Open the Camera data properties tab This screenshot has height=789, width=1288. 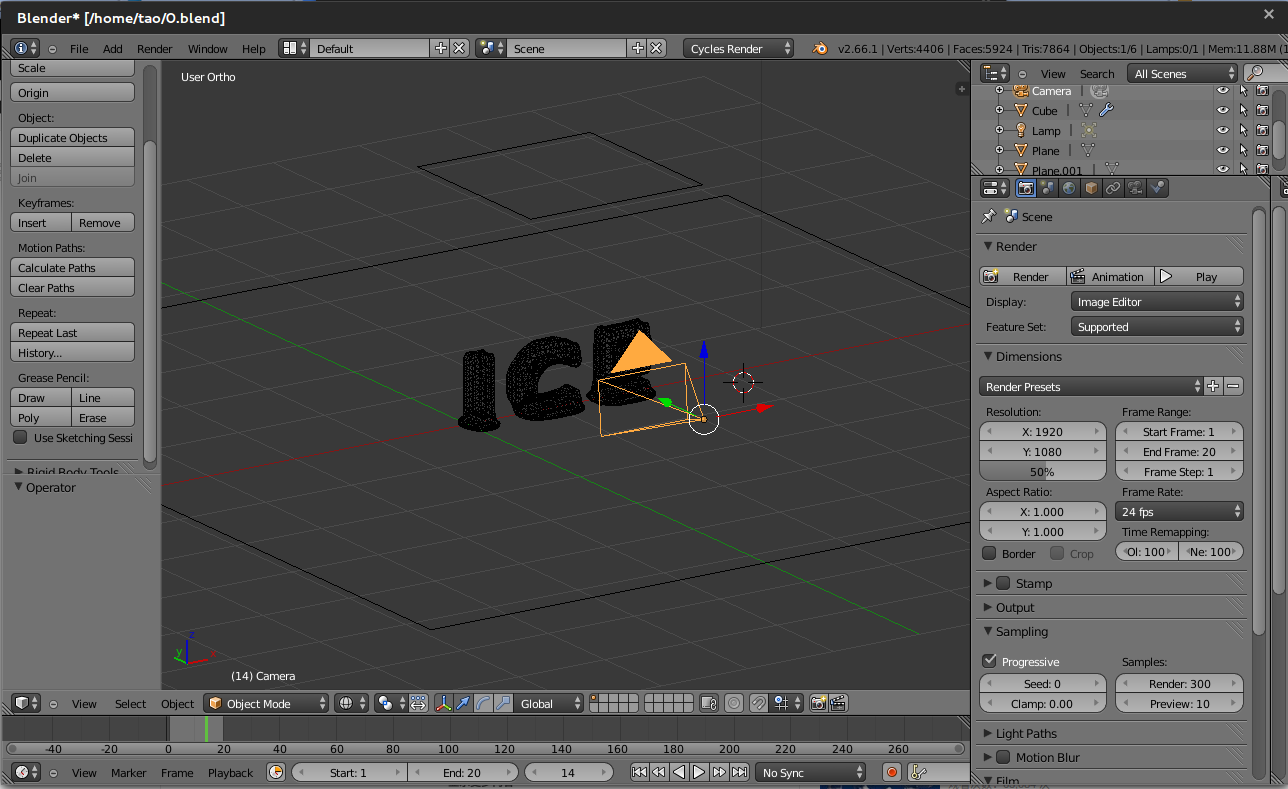pos(1135,188)
